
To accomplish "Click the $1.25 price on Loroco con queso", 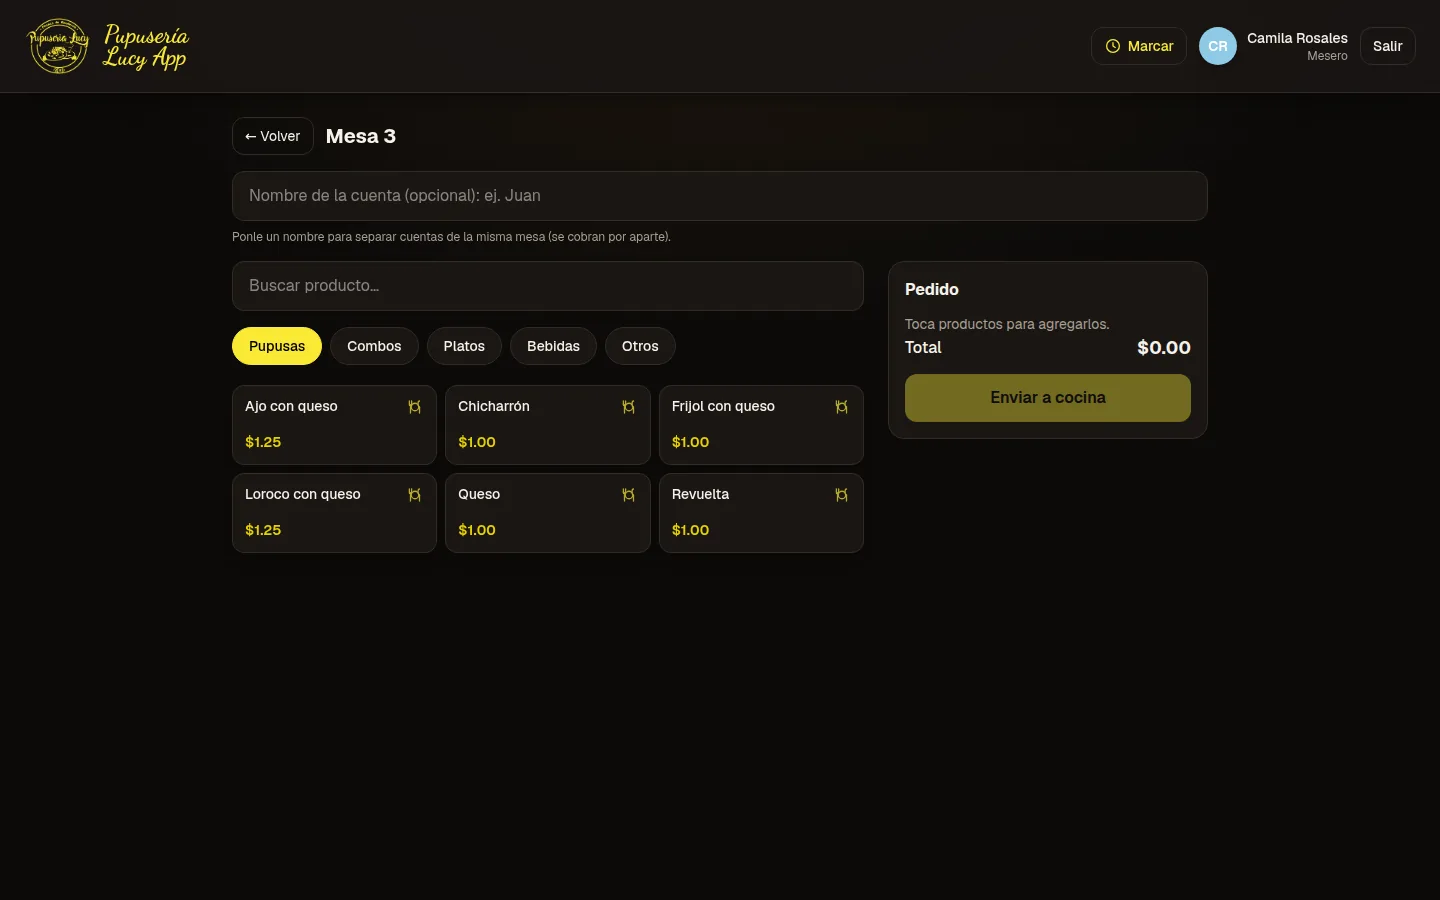I will (263, 530).
